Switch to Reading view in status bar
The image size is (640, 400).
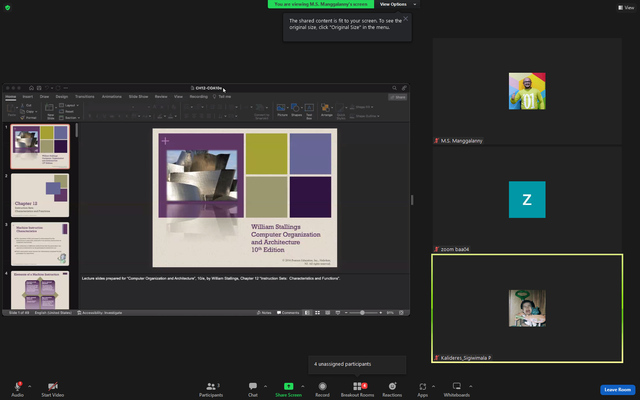(327, 313)
